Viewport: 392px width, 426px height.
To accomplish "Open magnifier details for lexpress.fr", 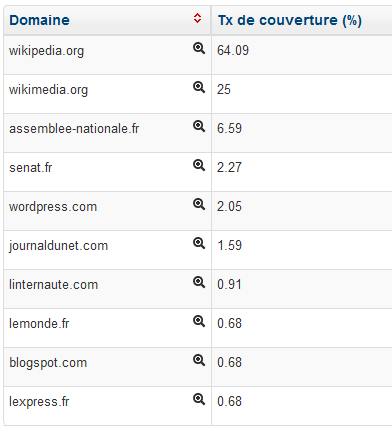I will (199, 399).
